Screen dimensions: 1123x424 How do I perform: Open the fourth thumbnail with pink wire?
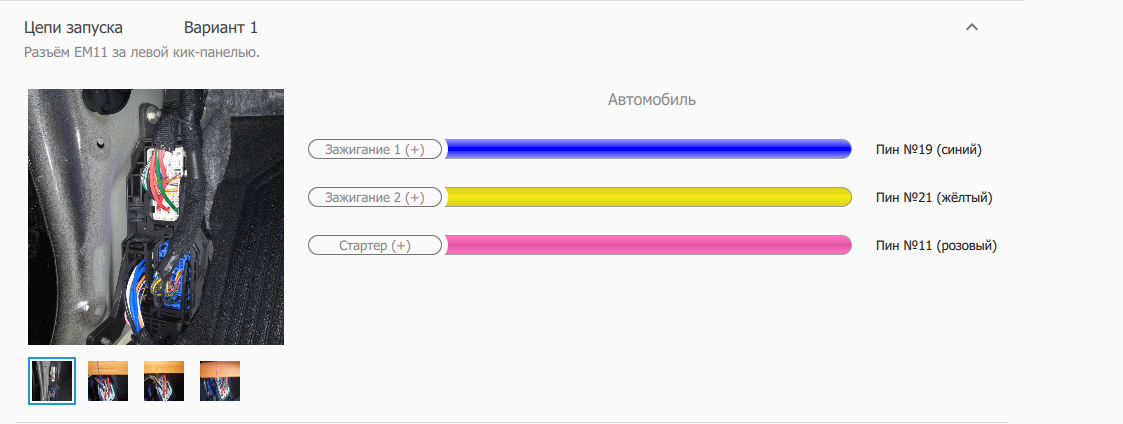(220, 381)
